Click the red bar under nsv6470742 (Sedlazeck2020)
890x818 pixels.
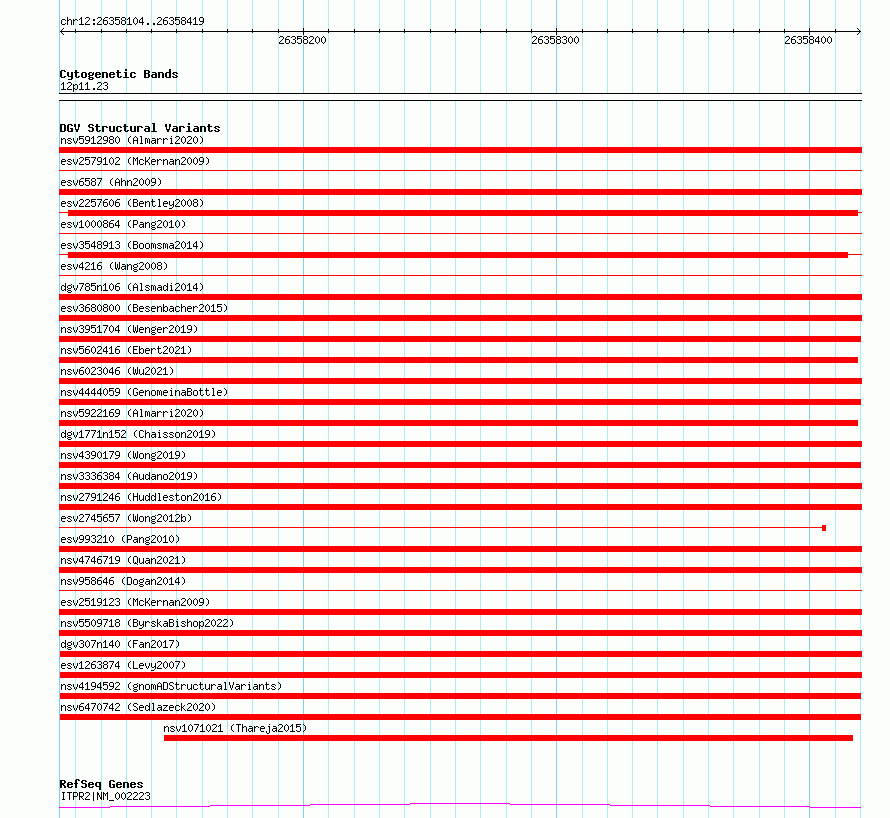[x=460, y=717]
